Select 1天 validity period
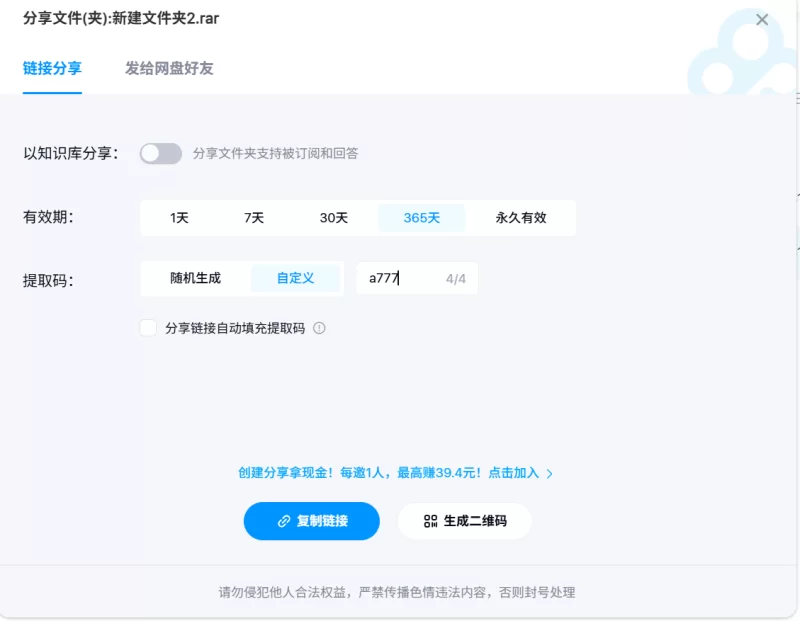 179,218
